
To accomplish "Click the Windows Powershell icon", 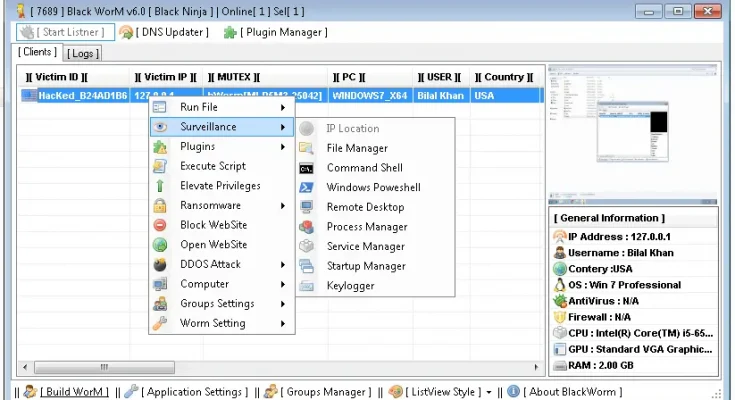I will coord(307,187).
